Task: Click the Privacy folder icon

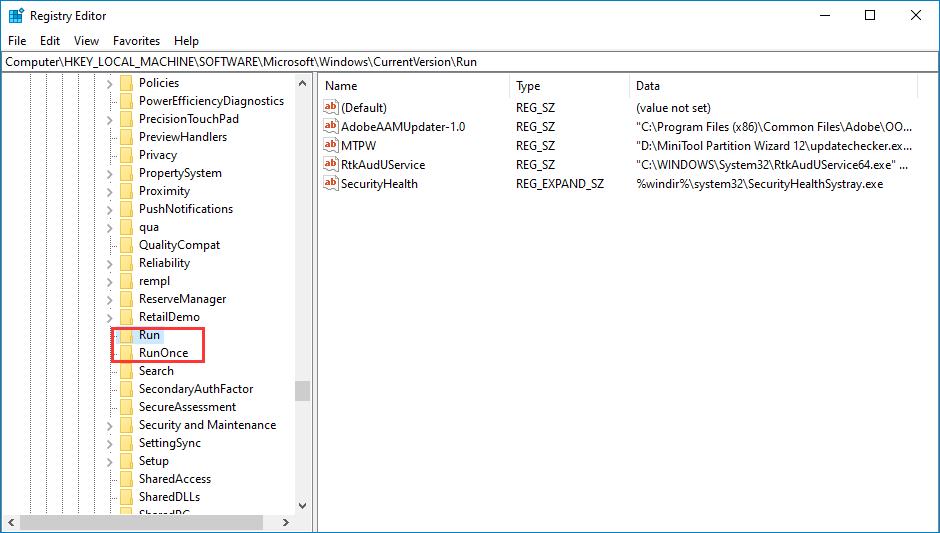Action: (x=126, y=155)
